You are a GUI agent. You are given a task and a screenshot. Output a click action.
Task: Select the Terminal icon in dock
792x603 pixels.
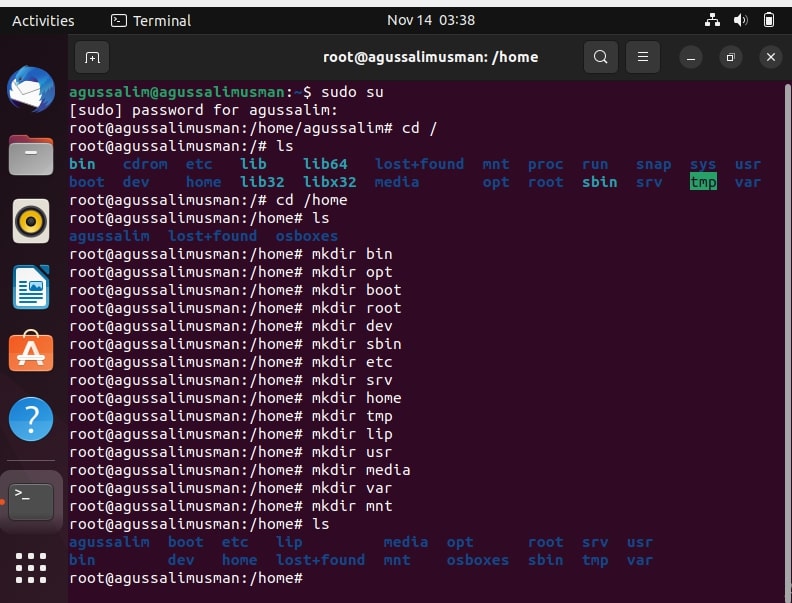(31, 501)
